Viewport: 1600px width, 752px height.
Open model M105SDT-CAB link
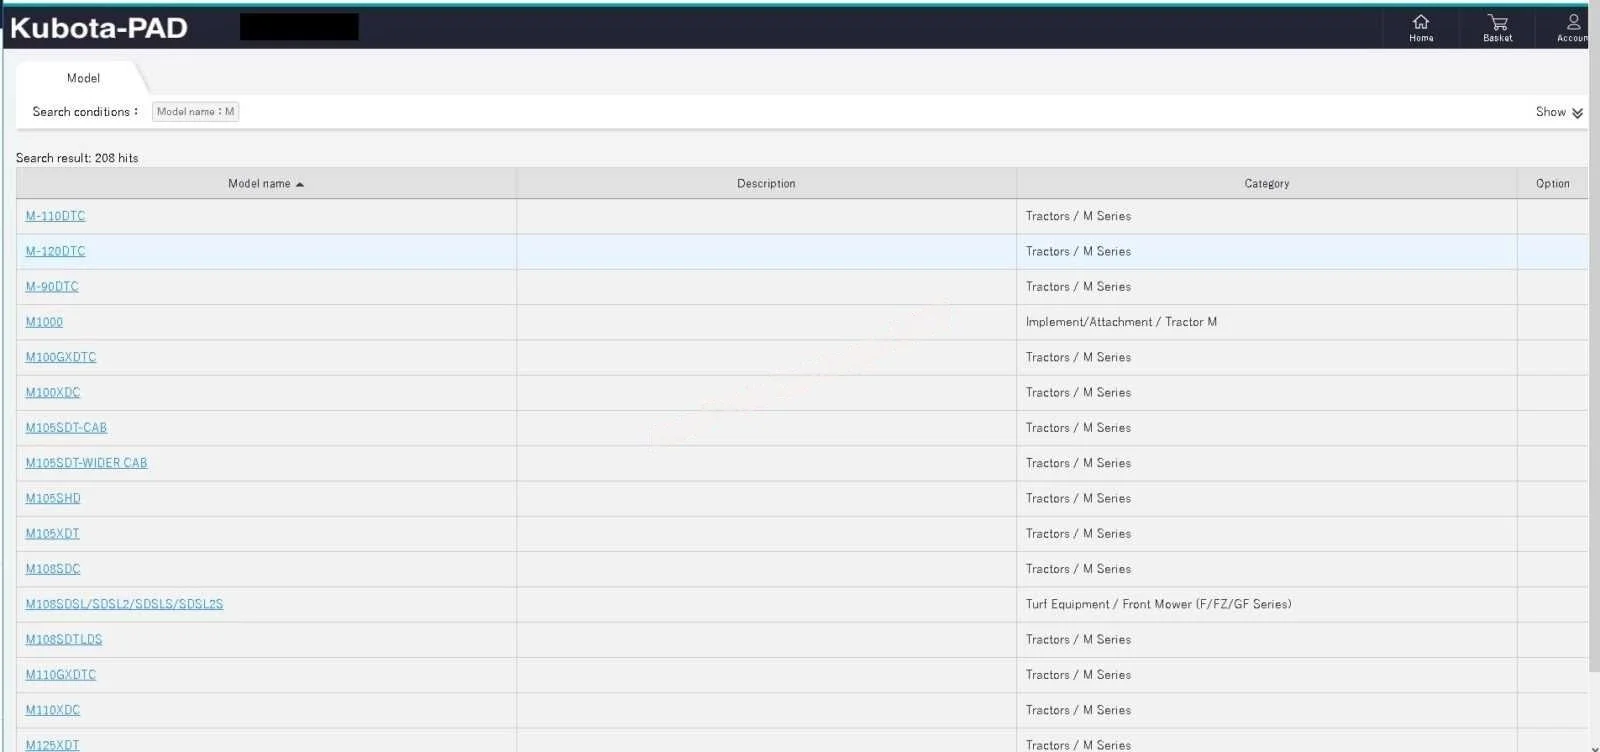point(66,427)
